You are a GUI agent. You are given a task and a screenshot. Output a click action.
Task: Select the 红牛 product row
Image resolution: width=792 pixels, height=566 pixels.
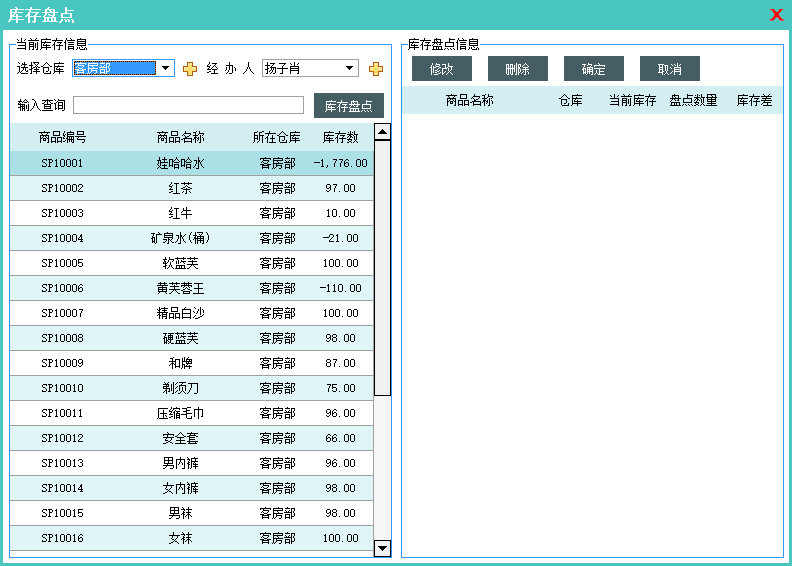point(180,213)
